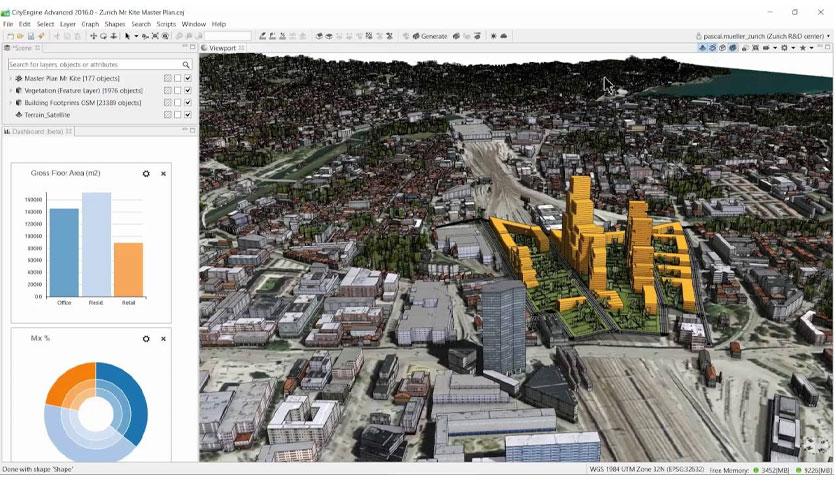Select the arrow Selection tool
836x484 pixels.
pyautogui.click(x=127, y=36)
